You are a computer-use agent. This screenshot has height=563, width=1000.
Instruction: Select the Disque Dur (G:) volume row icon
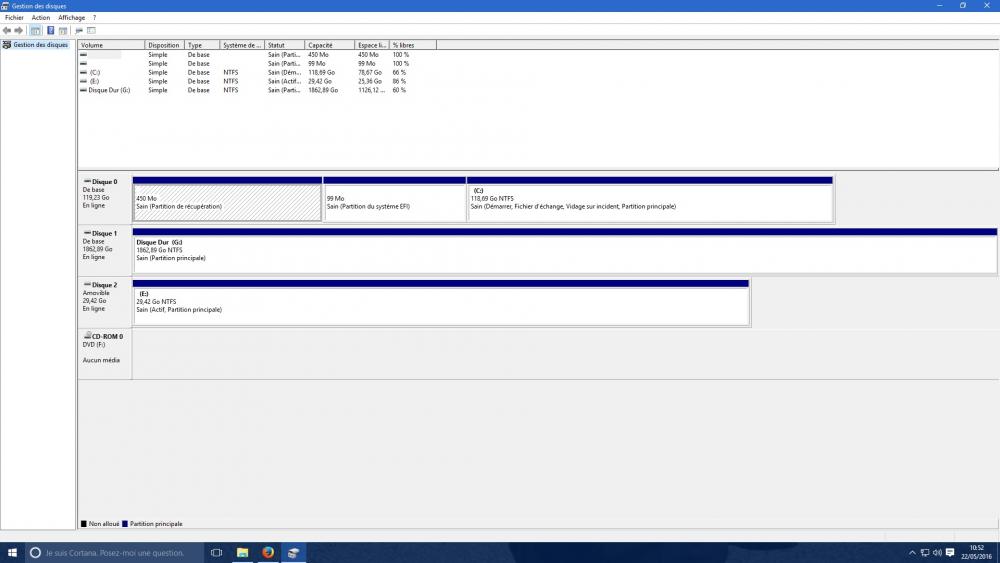(83, 91)
